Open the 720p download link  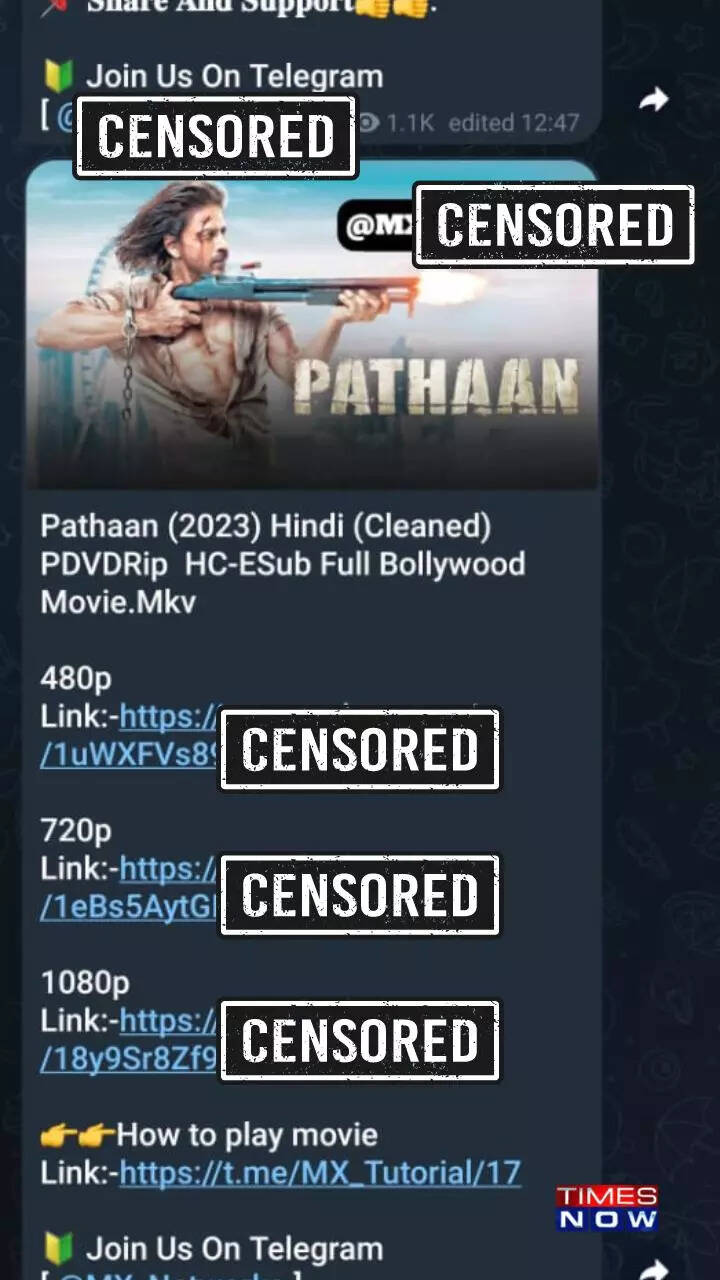(x=130, y=888)
